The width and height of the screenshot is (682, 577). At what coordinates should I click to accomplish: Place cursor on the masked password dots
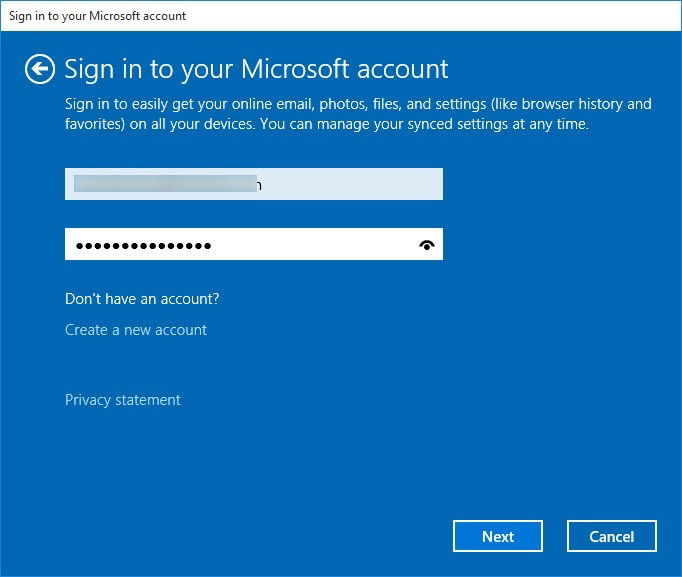(144, 246)
